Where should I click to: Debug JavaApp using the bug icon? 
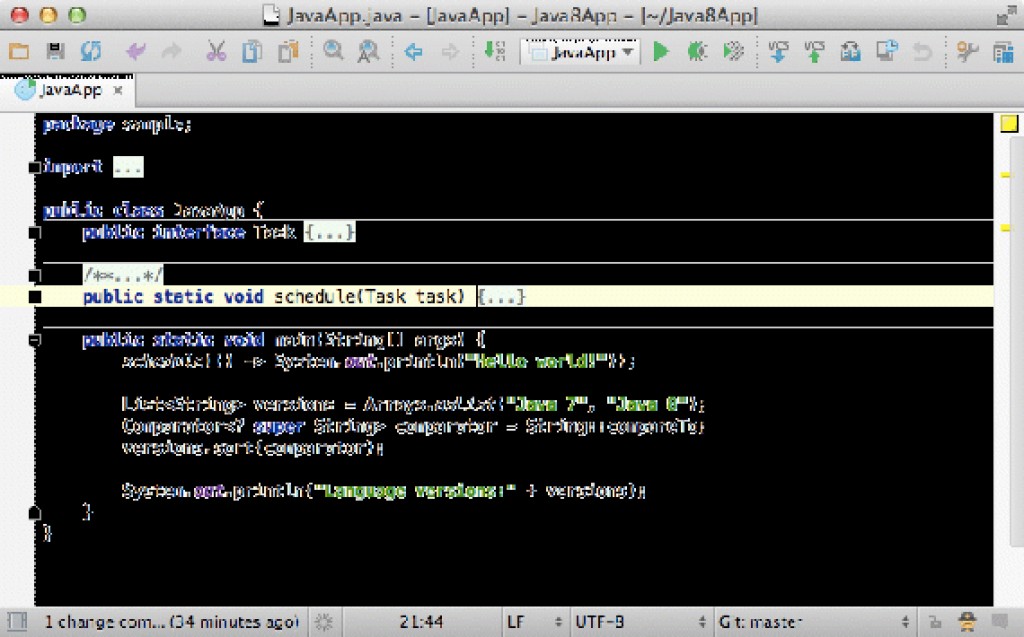pos(697,51)
